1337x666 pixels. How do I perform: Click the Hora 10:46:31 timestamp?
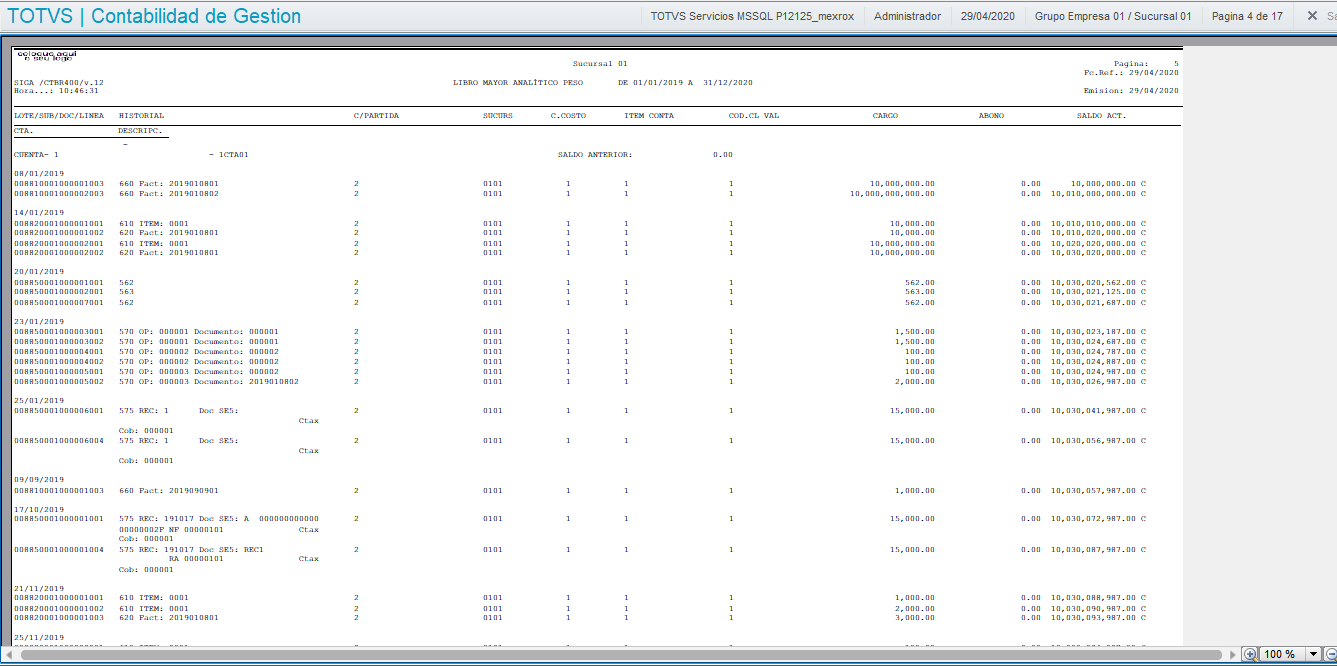[56, 90]
